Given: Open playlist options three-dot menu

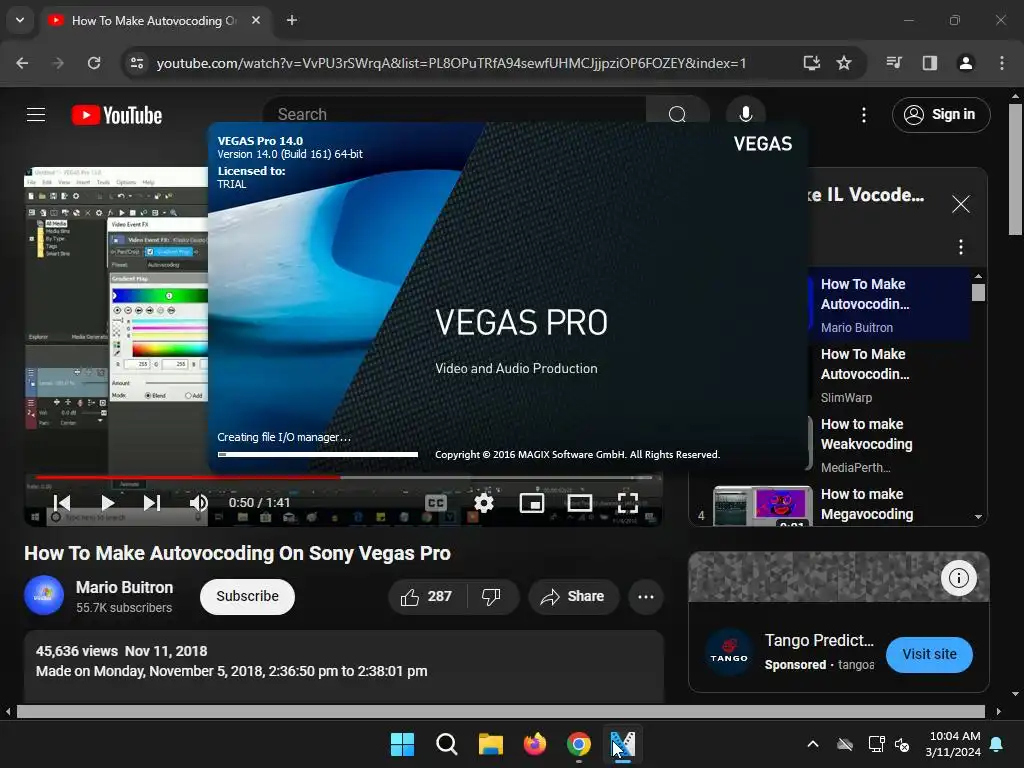Looking at the screenshot, I should click(961, 247).
